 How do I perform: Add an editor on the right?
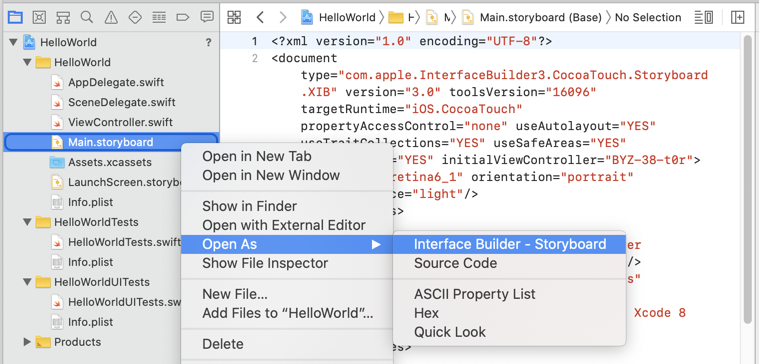tap(738, 18)
